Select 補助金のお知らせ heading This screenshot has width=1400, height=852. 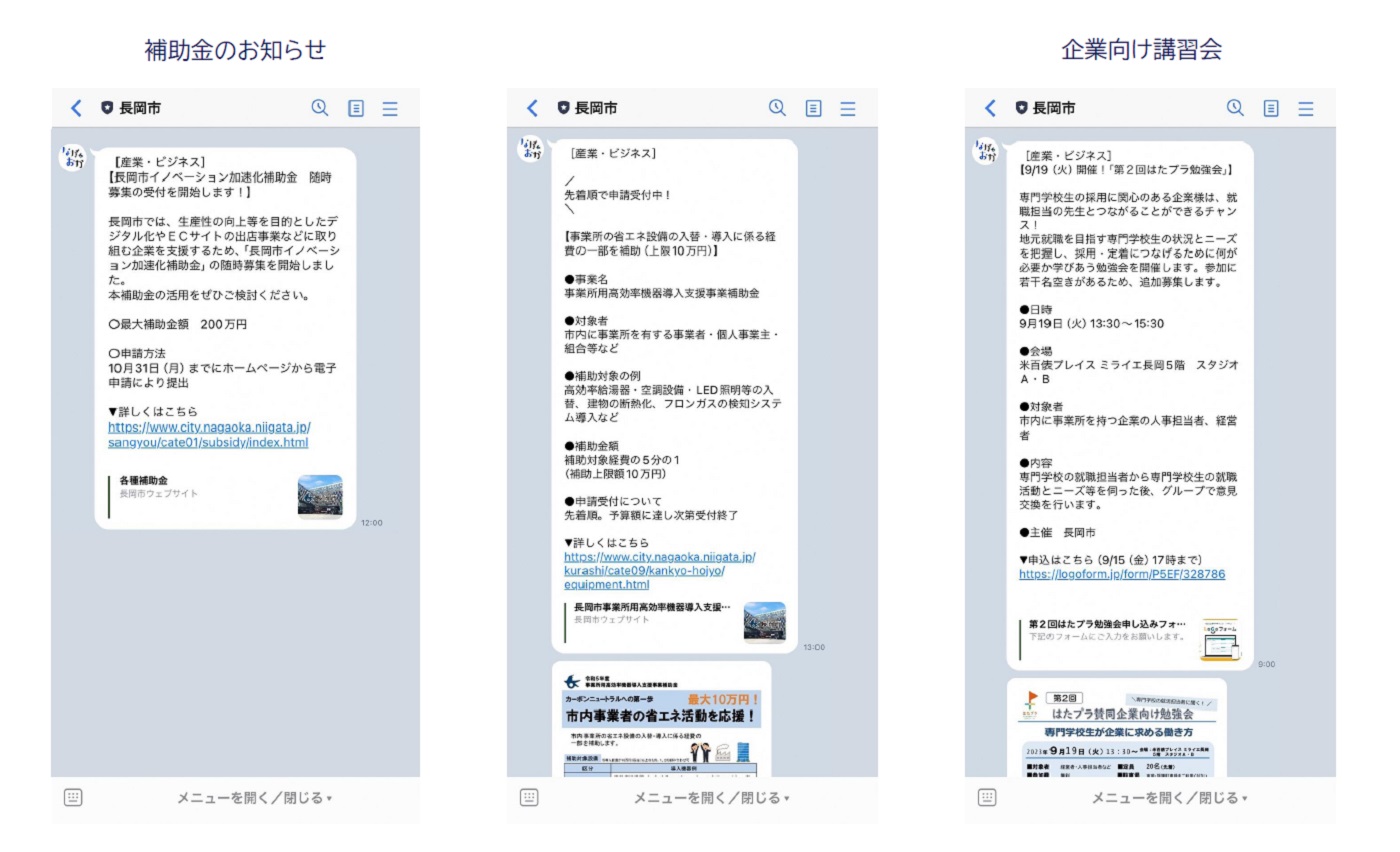pos(235,49)
